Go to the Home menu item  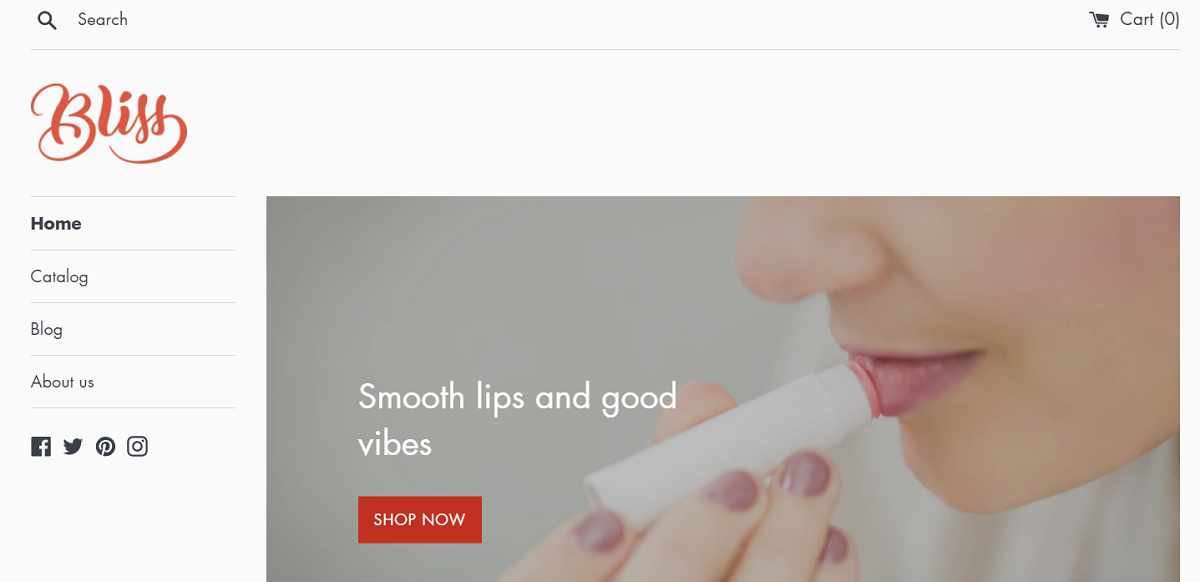pyautogui.click(x=133, y=223)
